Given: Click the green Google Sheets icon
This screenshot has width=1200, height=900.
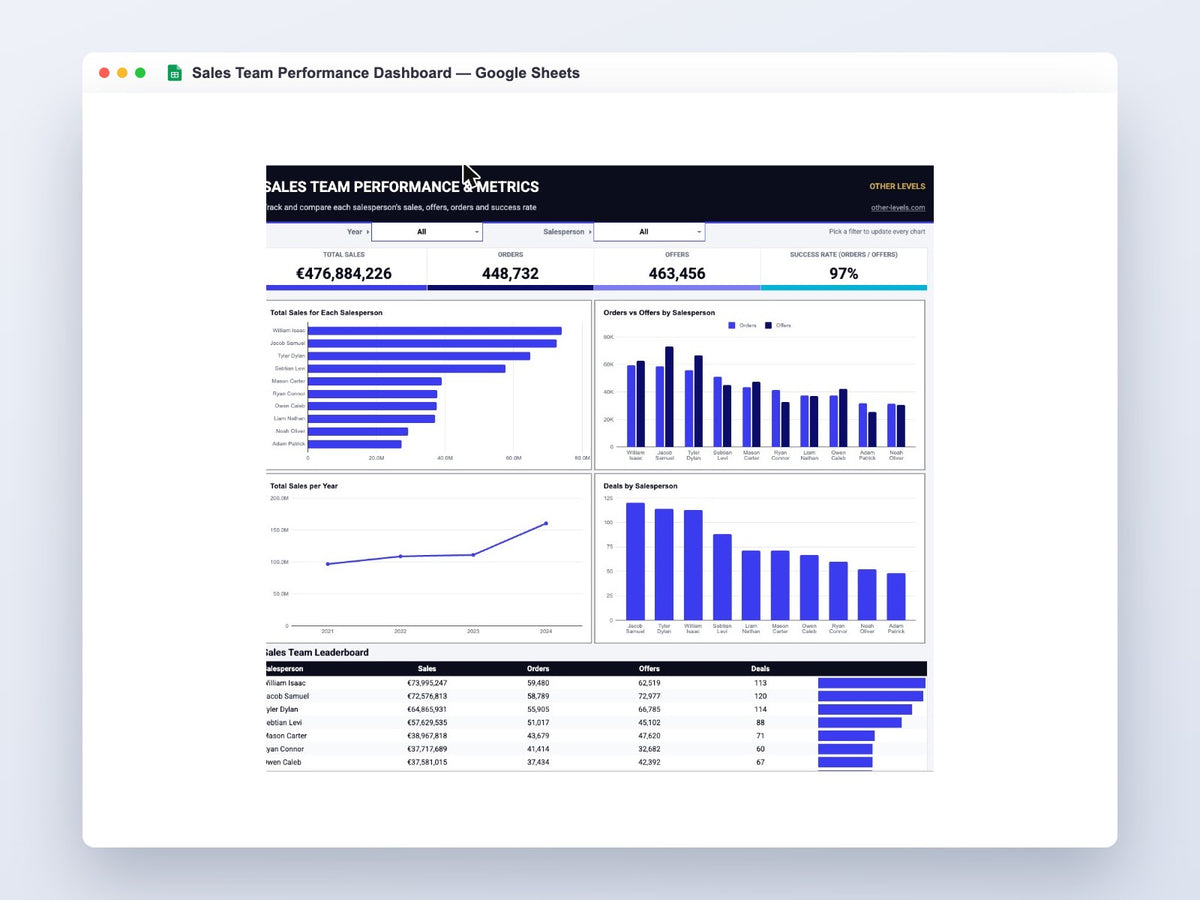Looking at the screenshot, I should pyautogui.click(x=174, y=73).
